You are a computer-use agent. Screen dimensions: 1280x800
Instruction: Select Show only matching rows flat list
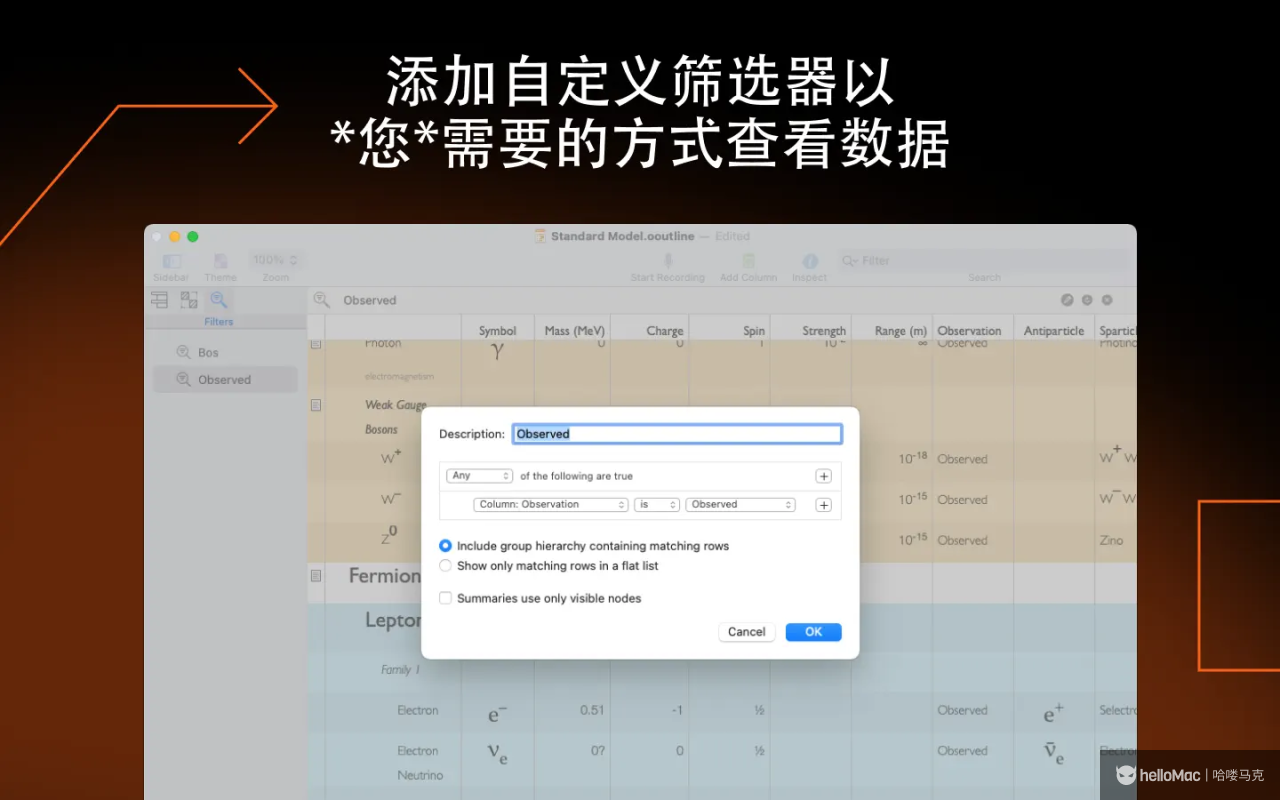coord(446,566)
